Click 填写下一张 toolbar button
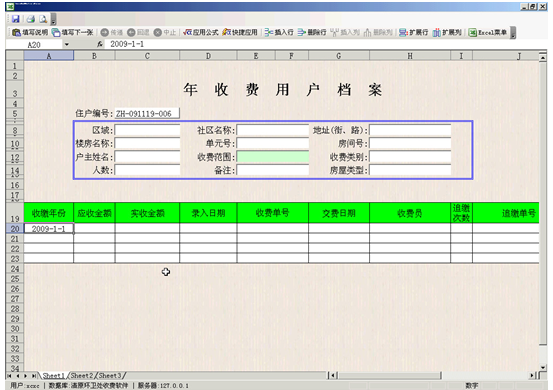Screen dimensions: 553x390 pyautogui.click(x=72, y=32)
